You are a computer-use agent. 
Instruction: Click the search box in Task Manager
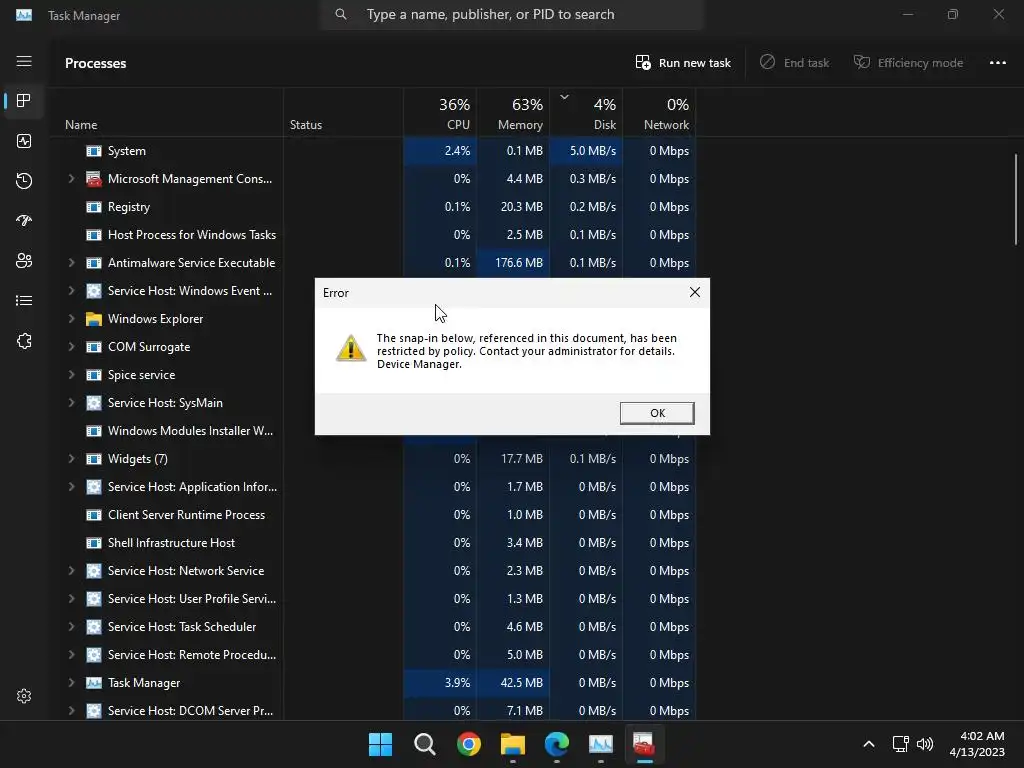point(511,14)
